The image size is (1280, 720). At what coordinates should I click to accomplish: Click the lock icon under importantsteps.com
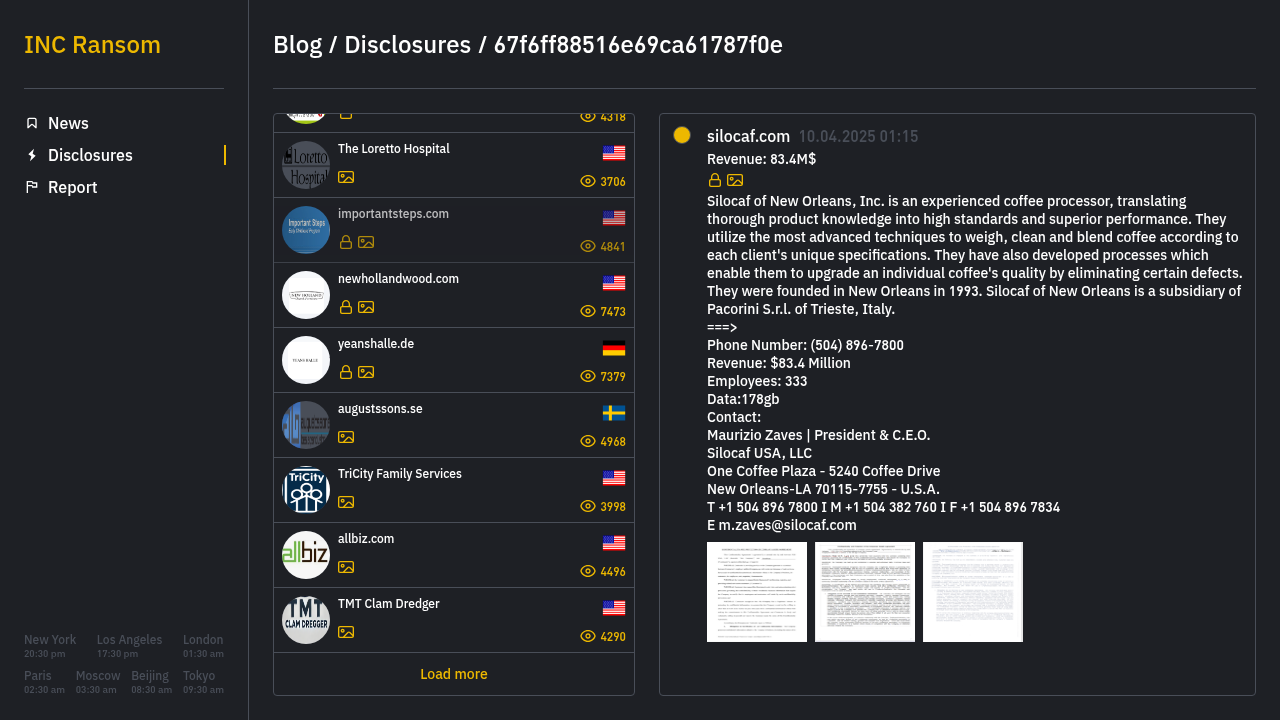(x=346, y=242)
